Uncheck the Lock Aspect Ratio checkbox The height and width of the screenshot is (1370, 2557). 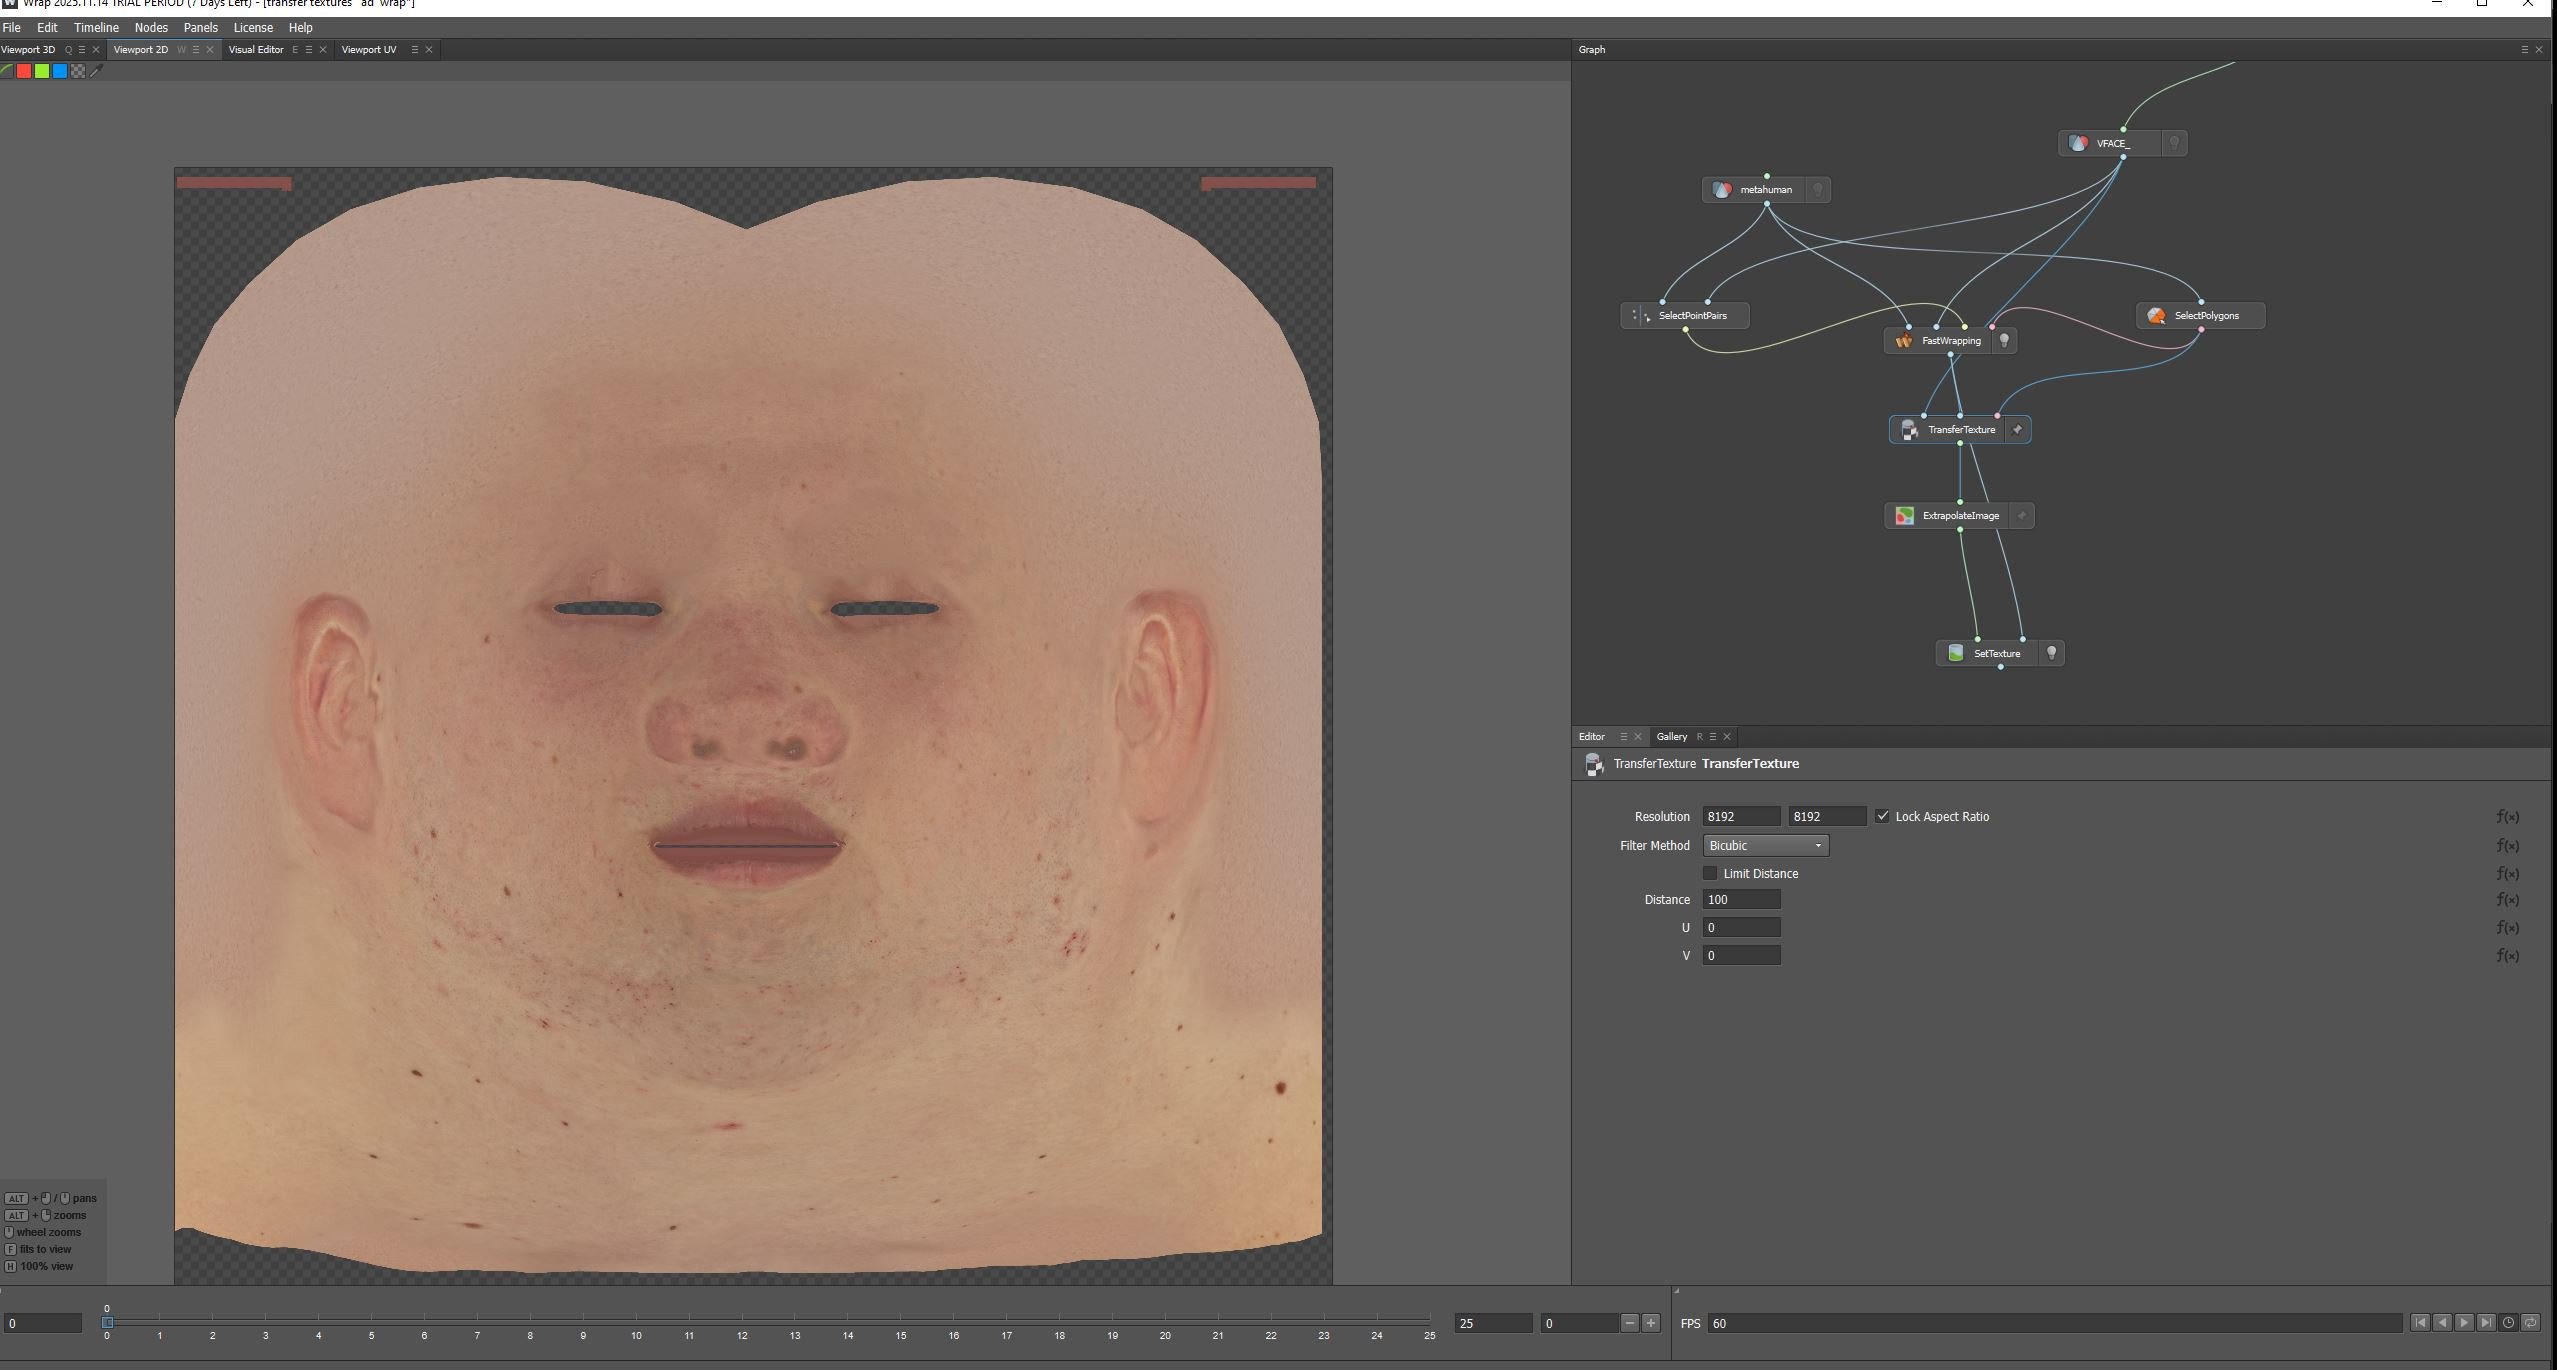coord(1884,816)
